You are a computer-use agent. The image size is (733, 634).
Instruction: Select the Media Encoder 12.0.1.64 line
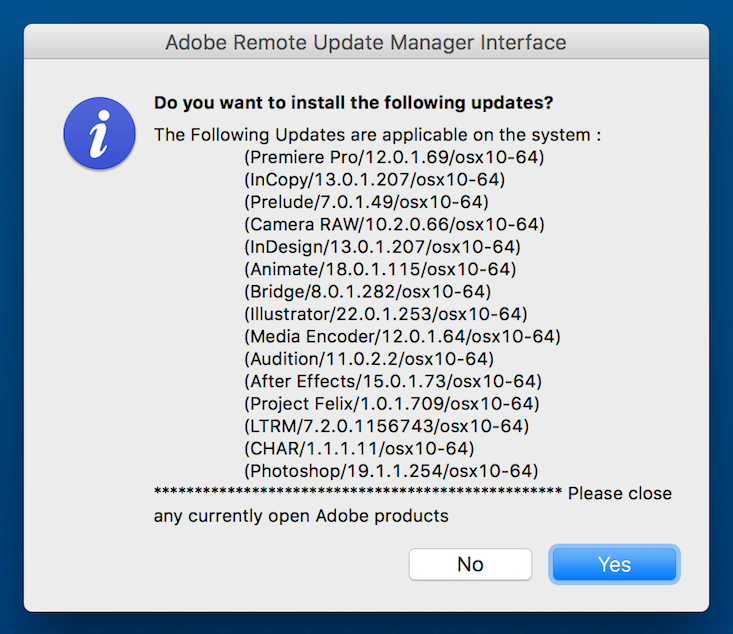tap(402, 337)
